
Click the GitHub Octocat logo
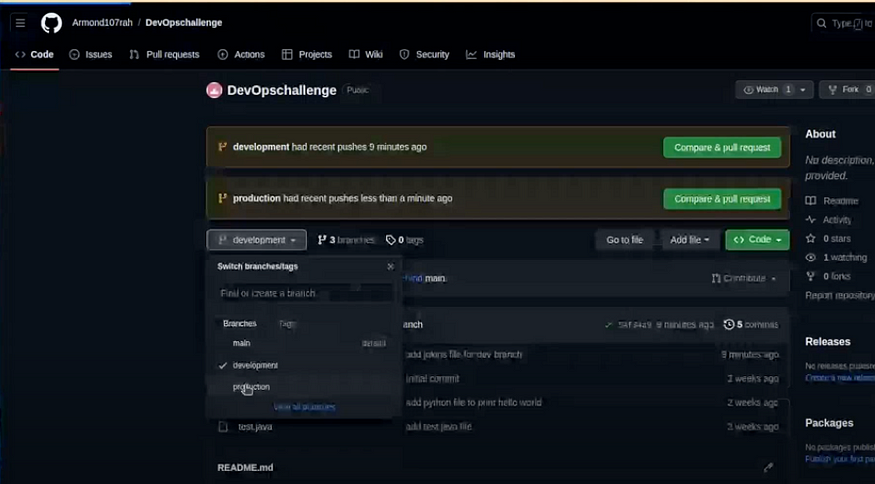coord(51,23)
